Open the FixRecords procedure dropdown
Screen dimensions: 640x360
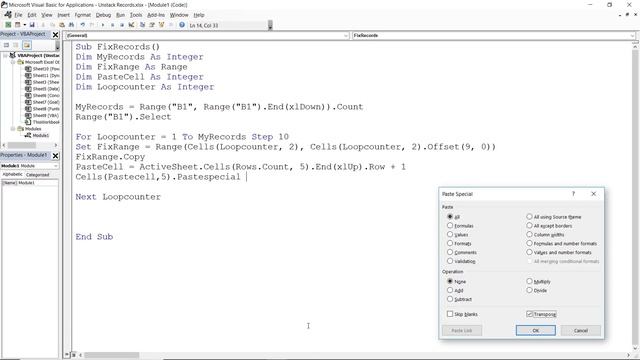[632, 36]
